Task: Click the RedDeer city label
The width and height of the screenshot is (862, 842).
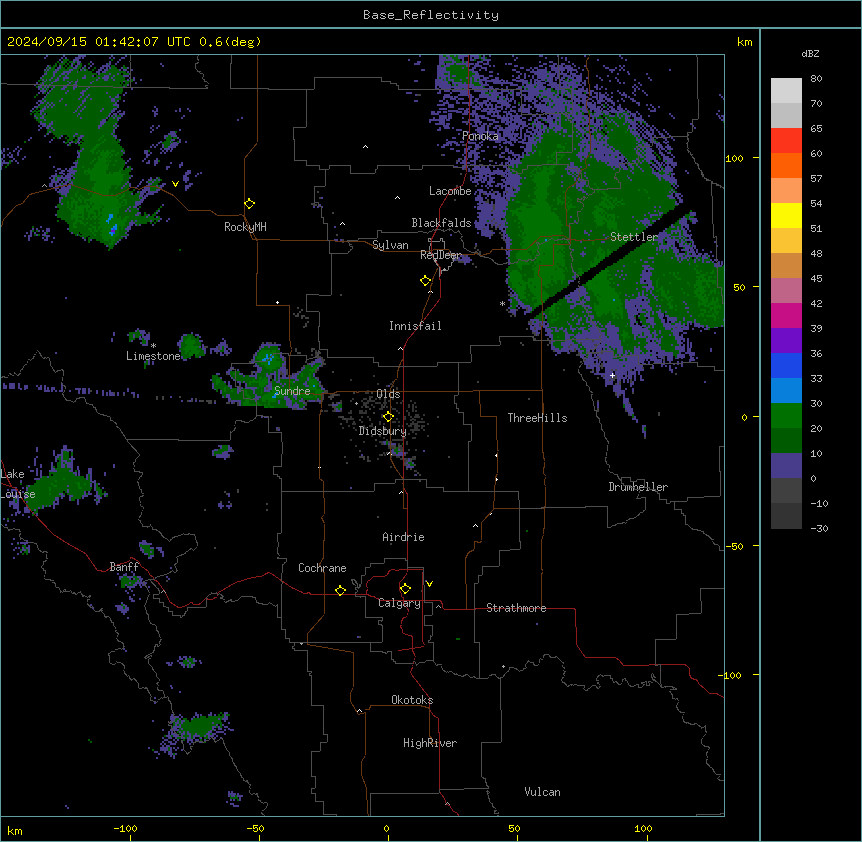Action: click(x=441, y=255)
